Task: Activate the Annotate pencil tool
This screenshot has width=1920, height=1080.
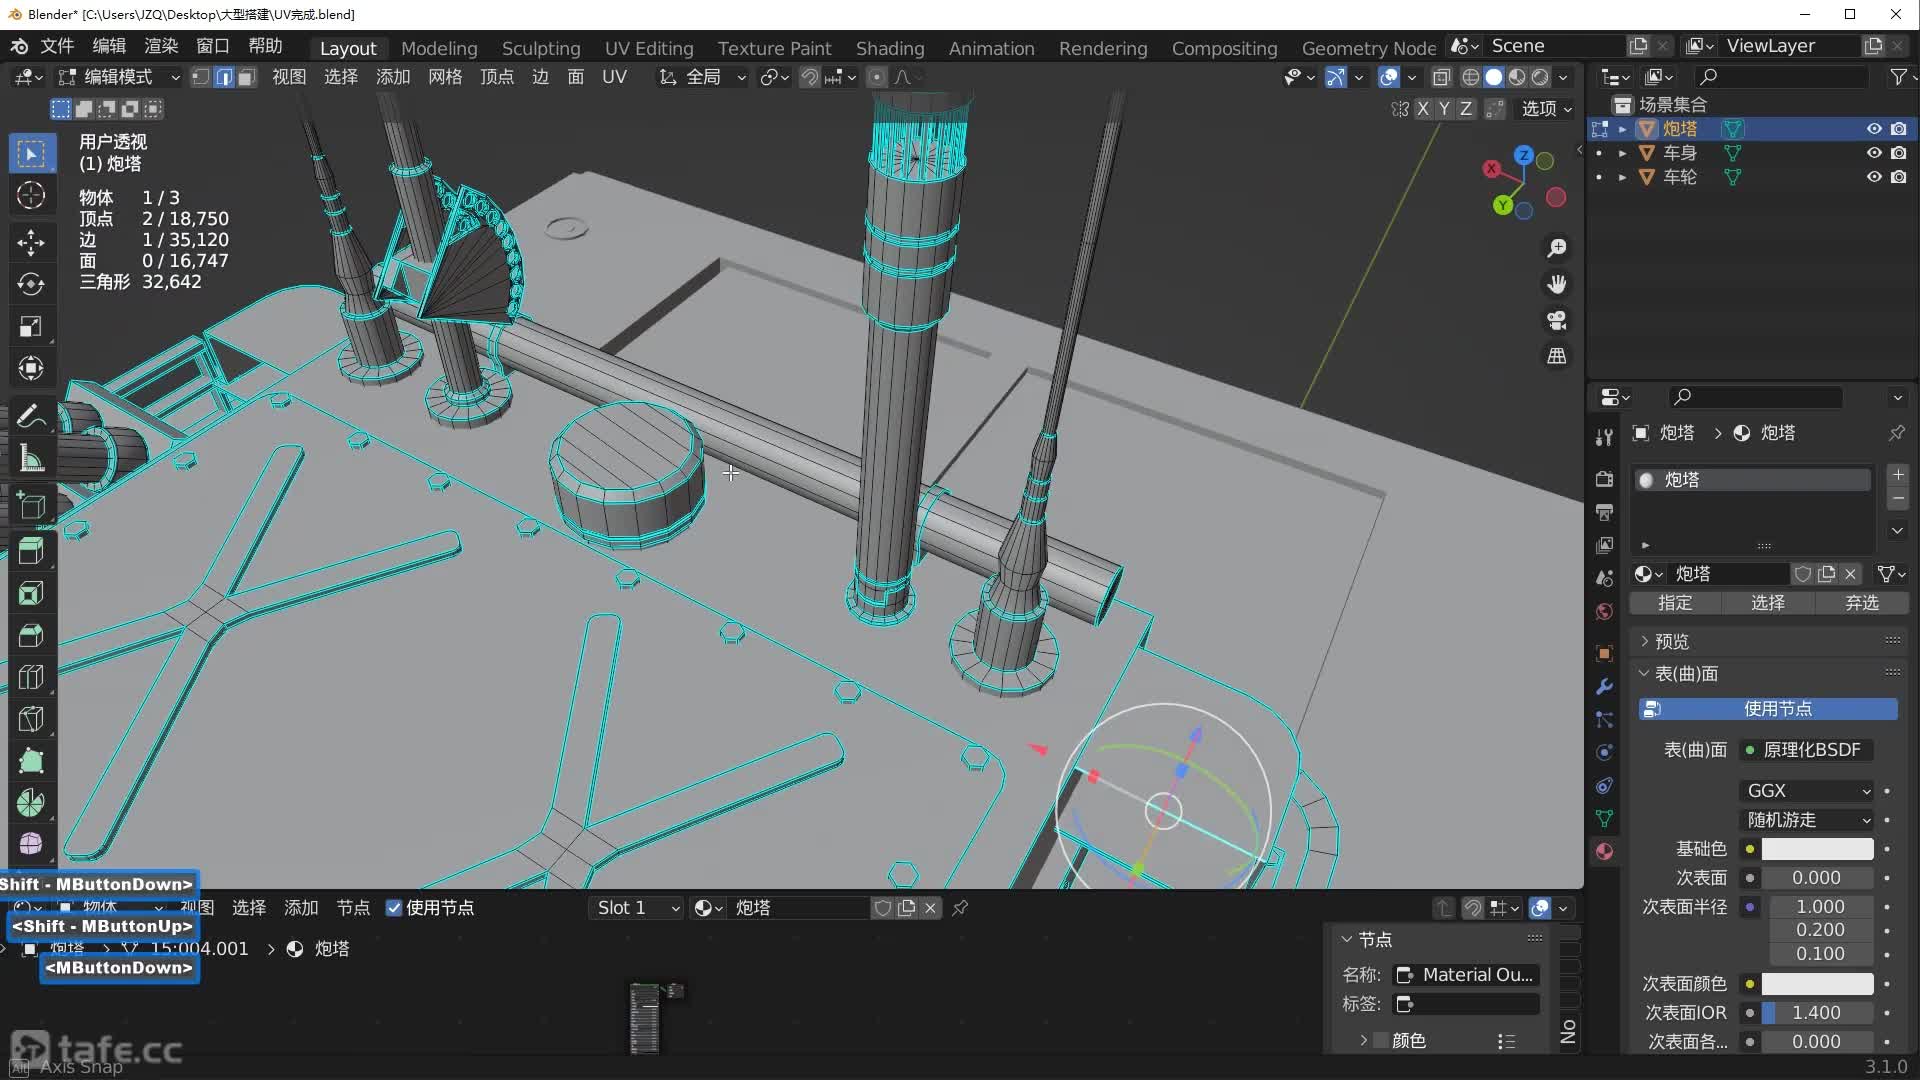Action: click(x=31, y=415)
